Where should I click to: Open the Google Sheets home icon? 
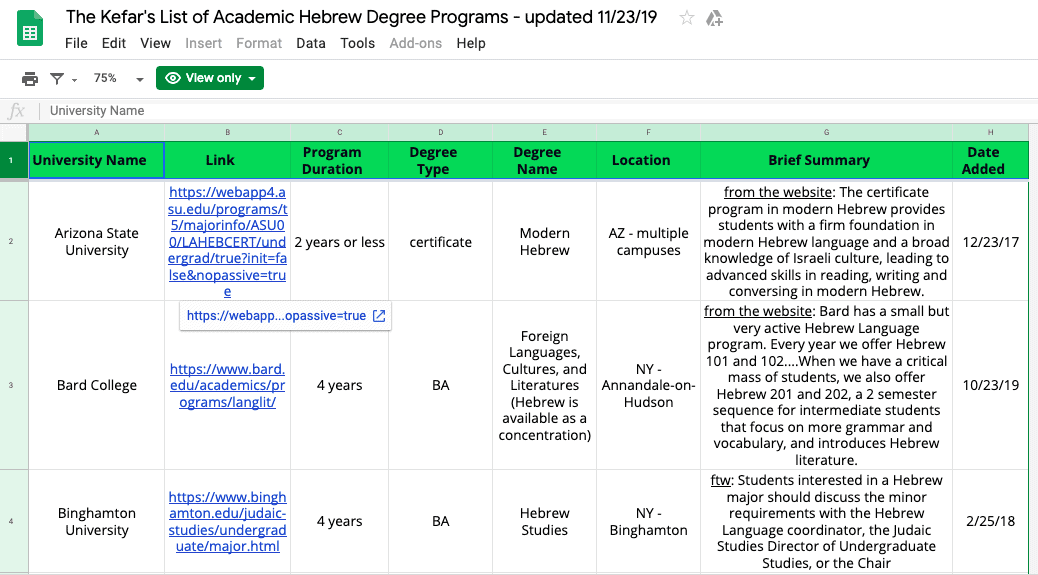[x=30, y=29]
